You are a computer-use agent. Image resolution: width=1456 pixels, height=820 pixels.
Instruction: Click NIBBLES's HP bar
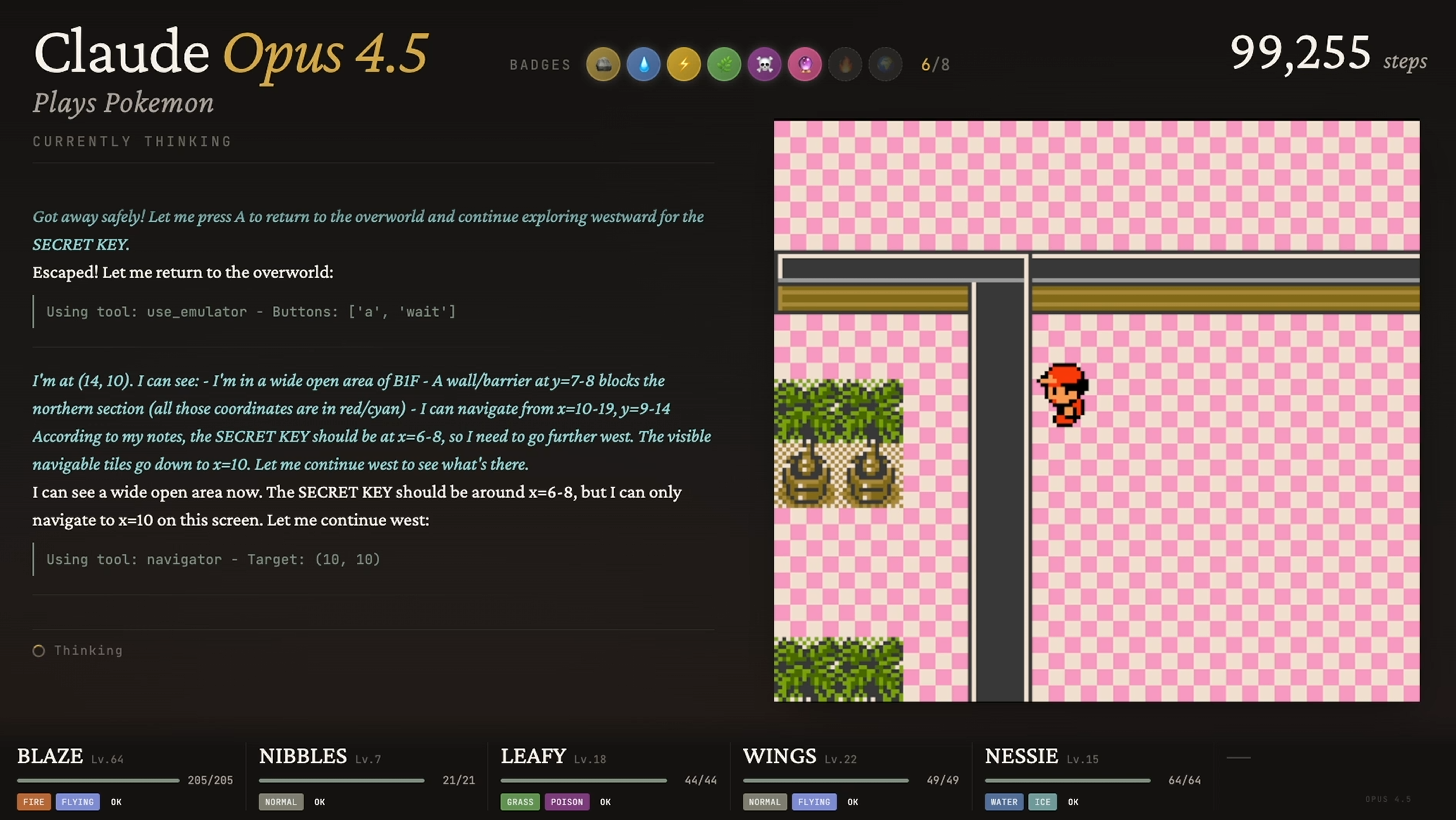342,780
